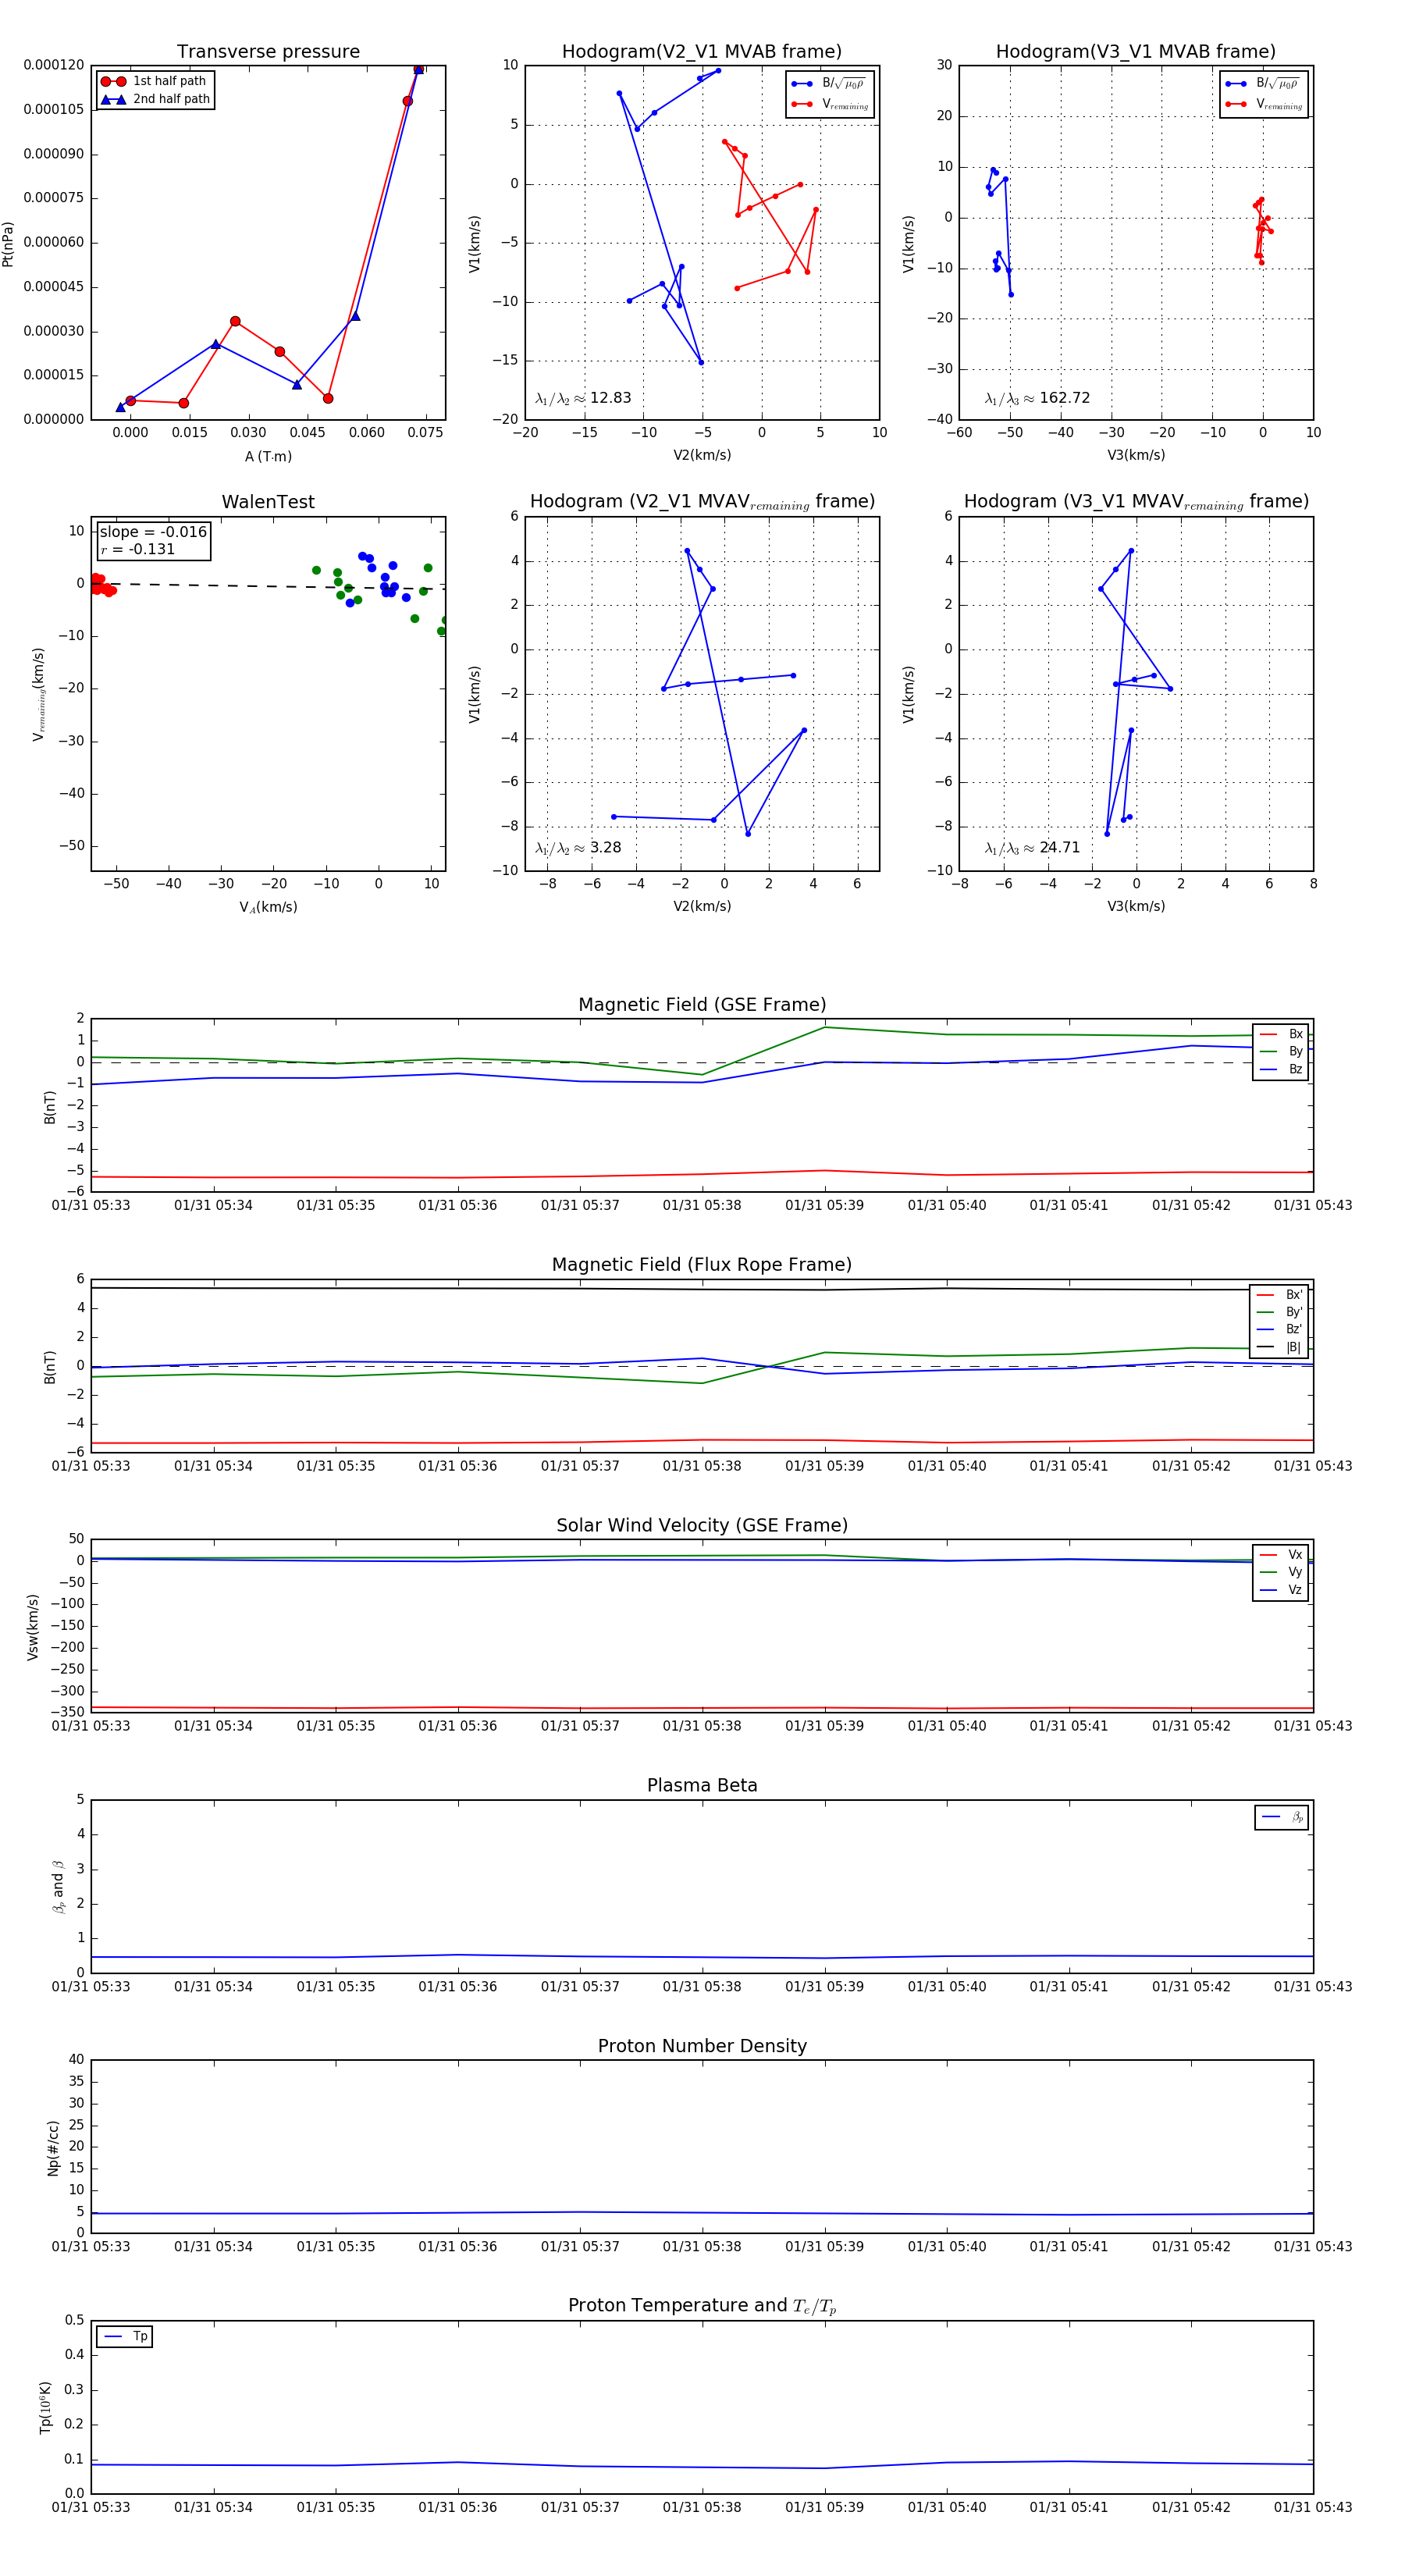The width and height of the screenshot is (1405, 2576).
Task: Click the "Transverse pressure" plot title
Action: click(268, 51)
